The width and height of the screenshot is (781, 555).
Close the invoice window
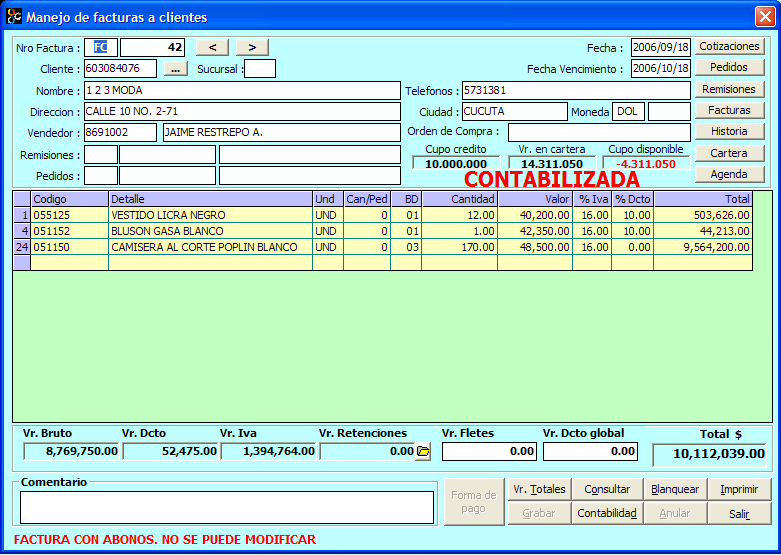coord(765,16)
